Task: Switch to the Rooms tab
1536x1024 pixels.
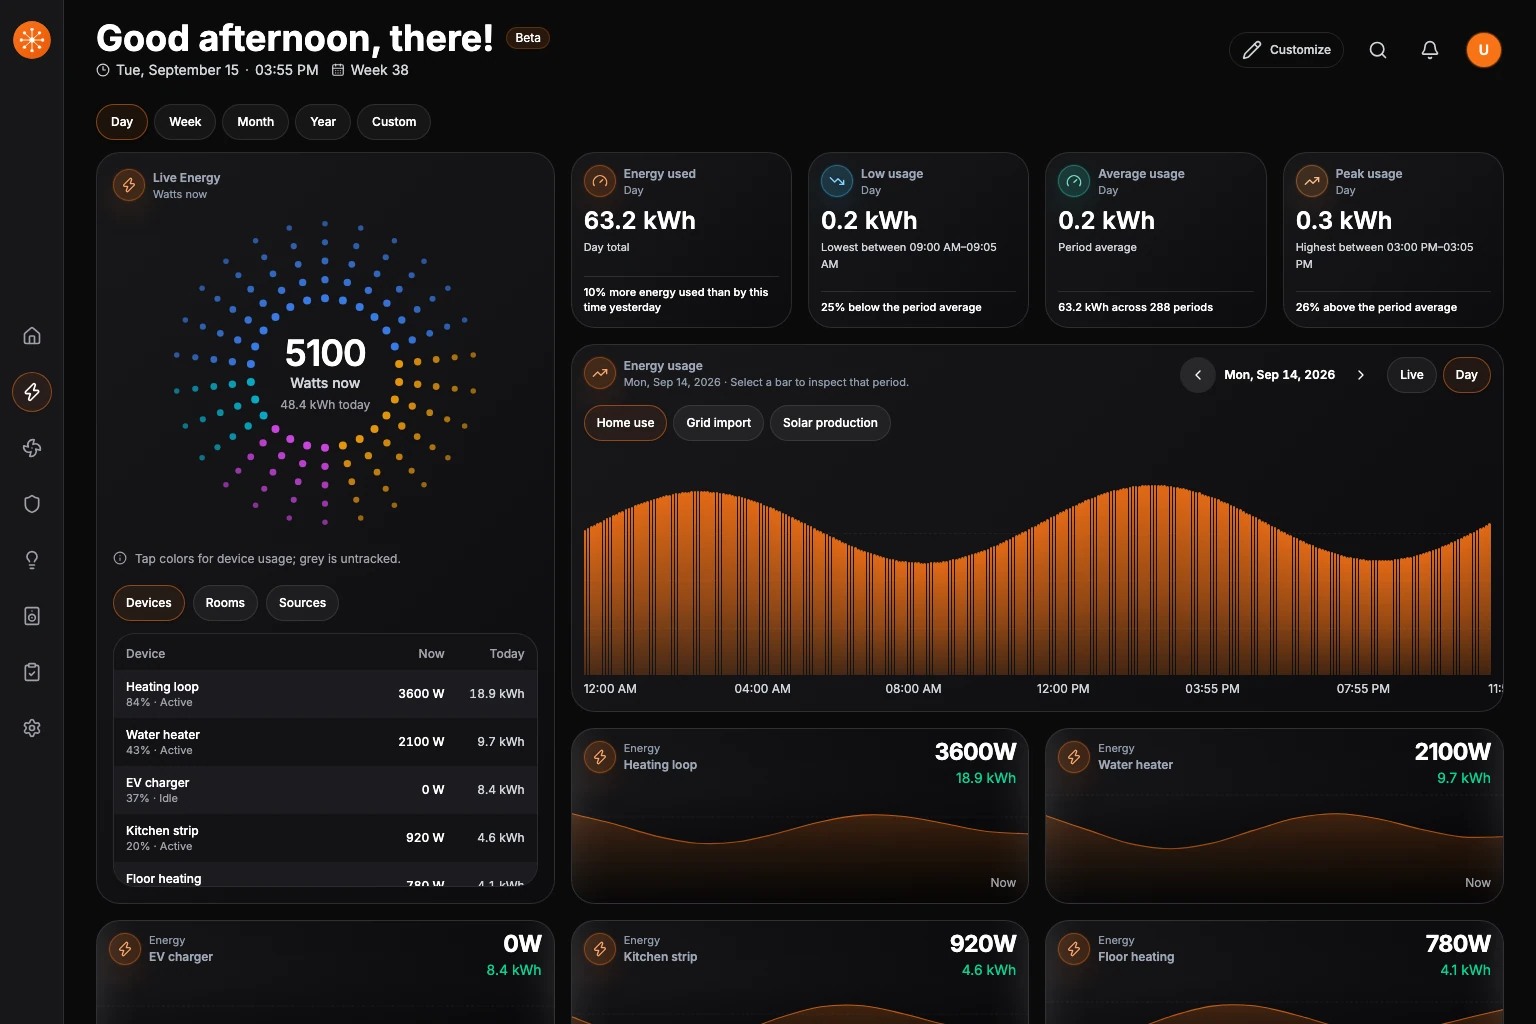Action: pyautogui.click(x=225, y=603)
